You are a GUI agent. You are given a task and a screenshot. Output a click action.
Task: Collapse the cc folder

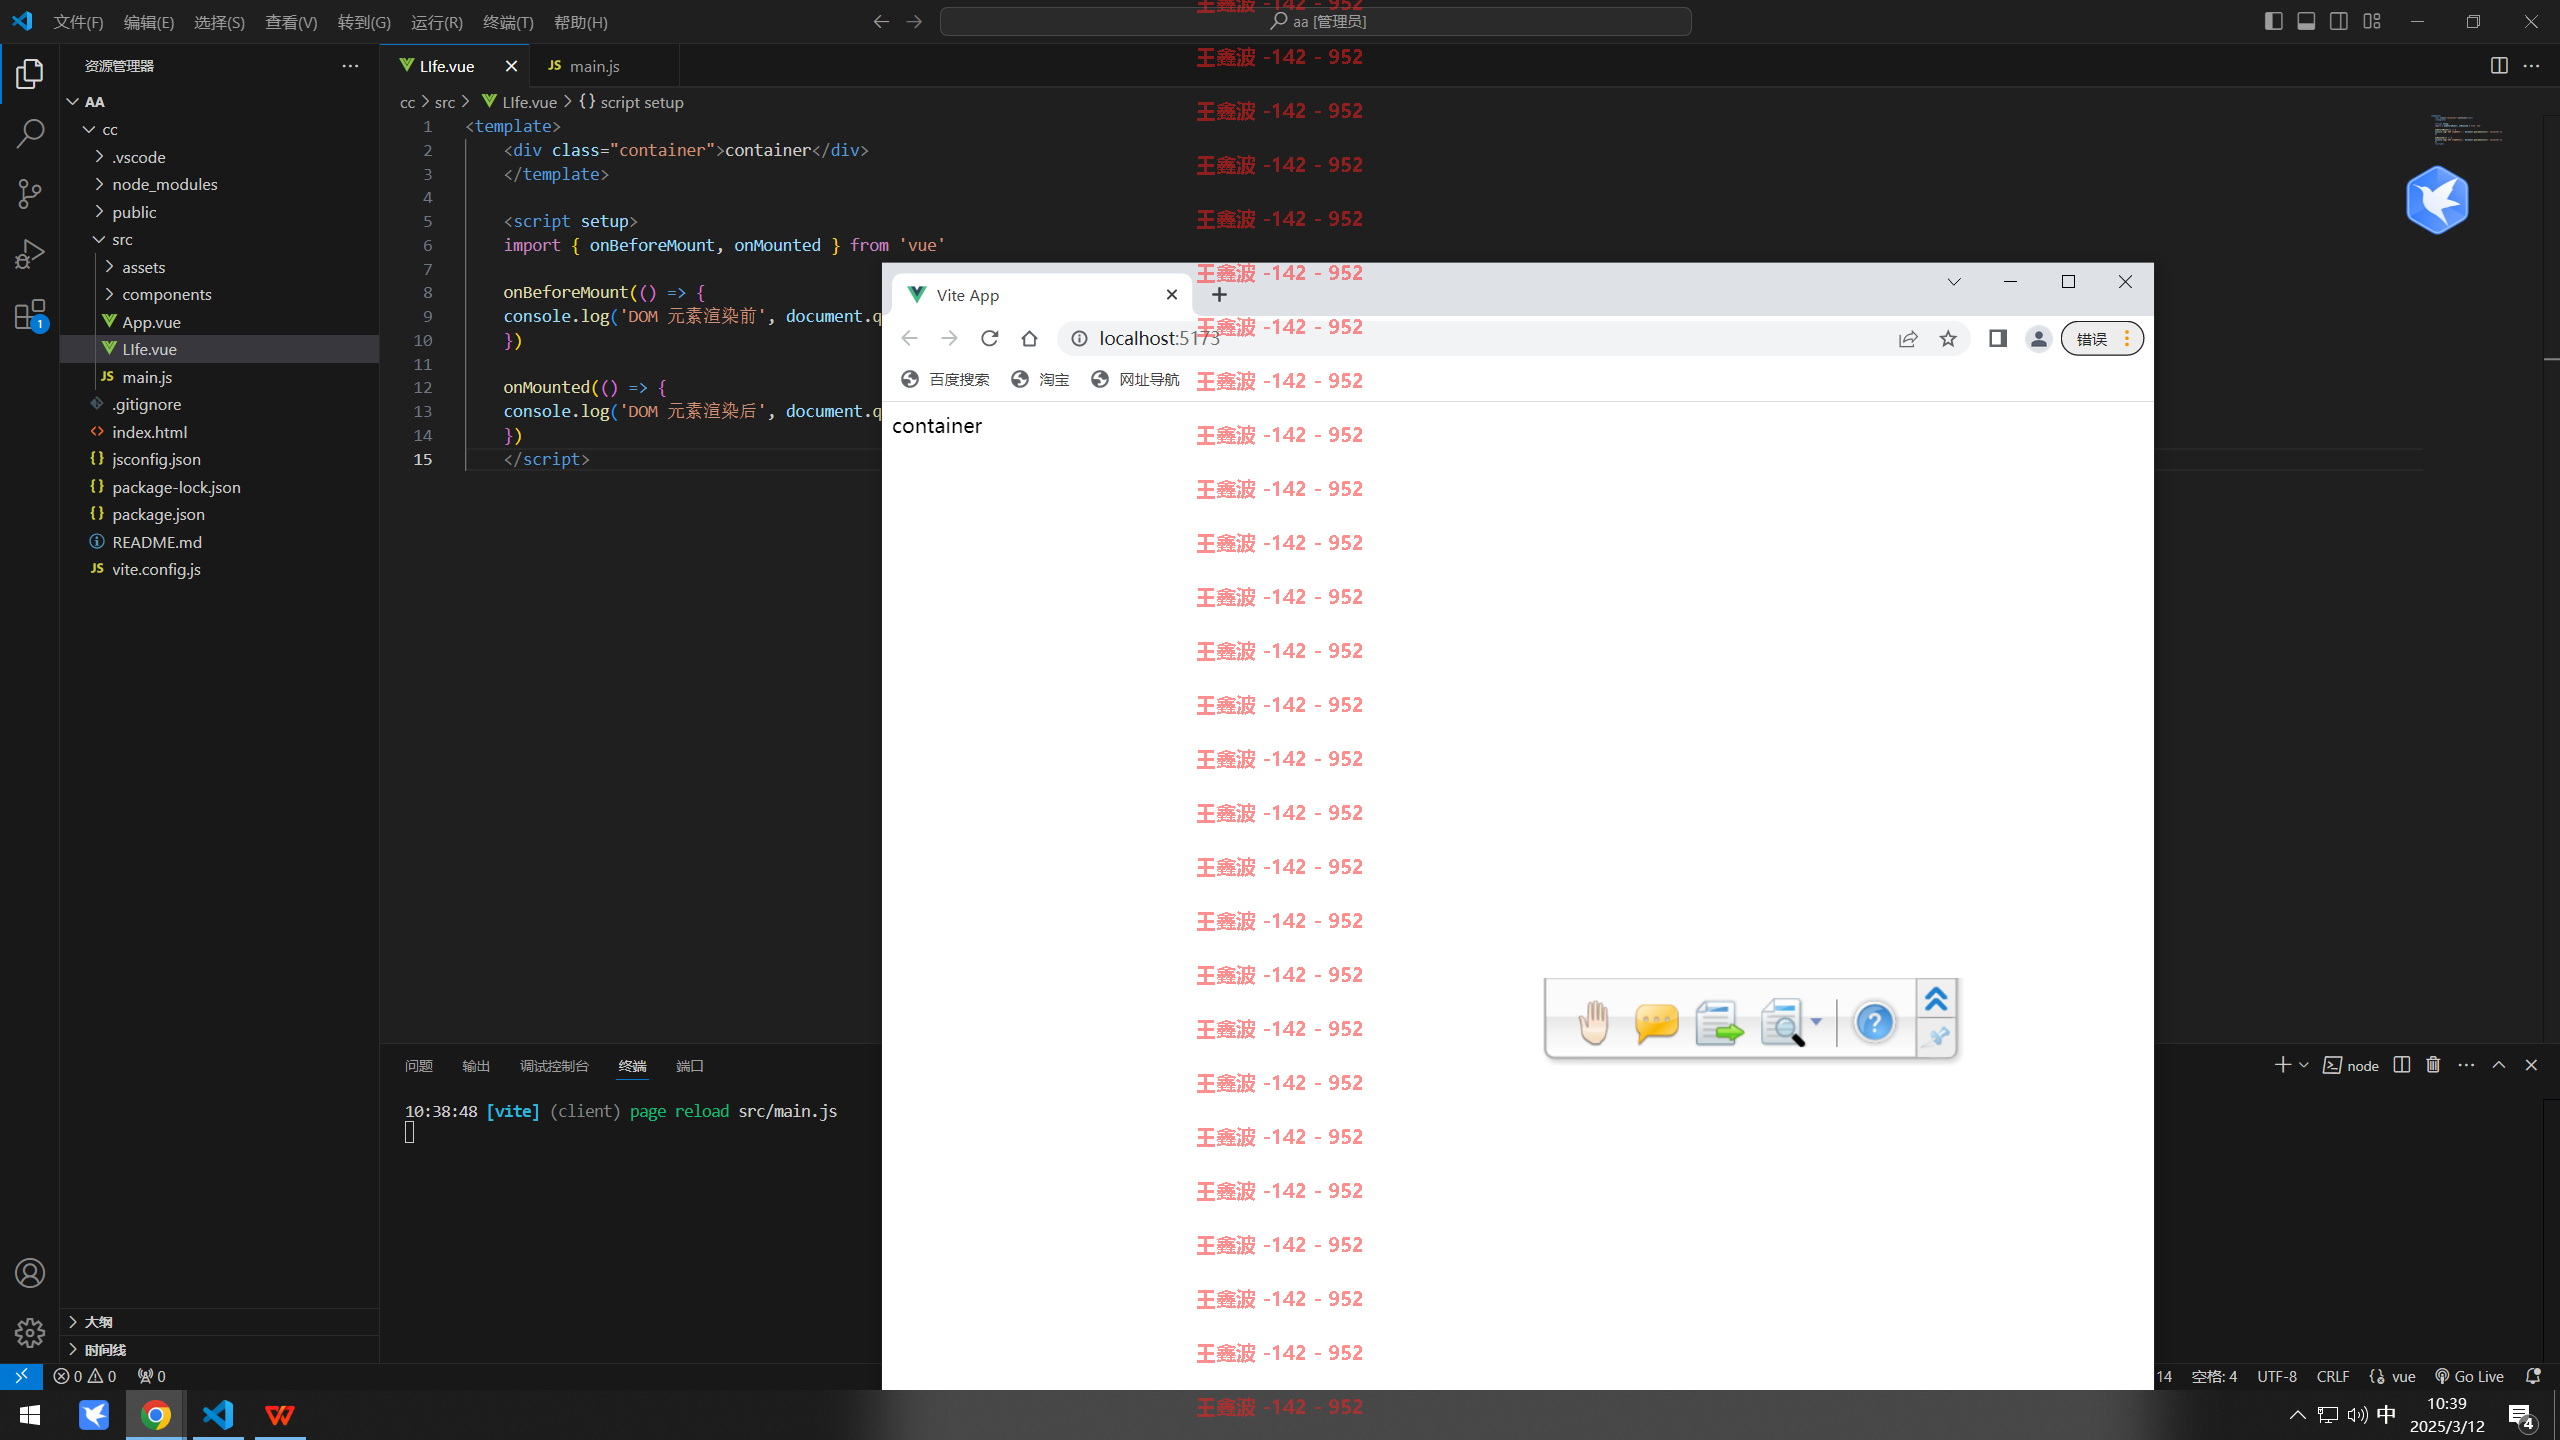click(219, 129)
